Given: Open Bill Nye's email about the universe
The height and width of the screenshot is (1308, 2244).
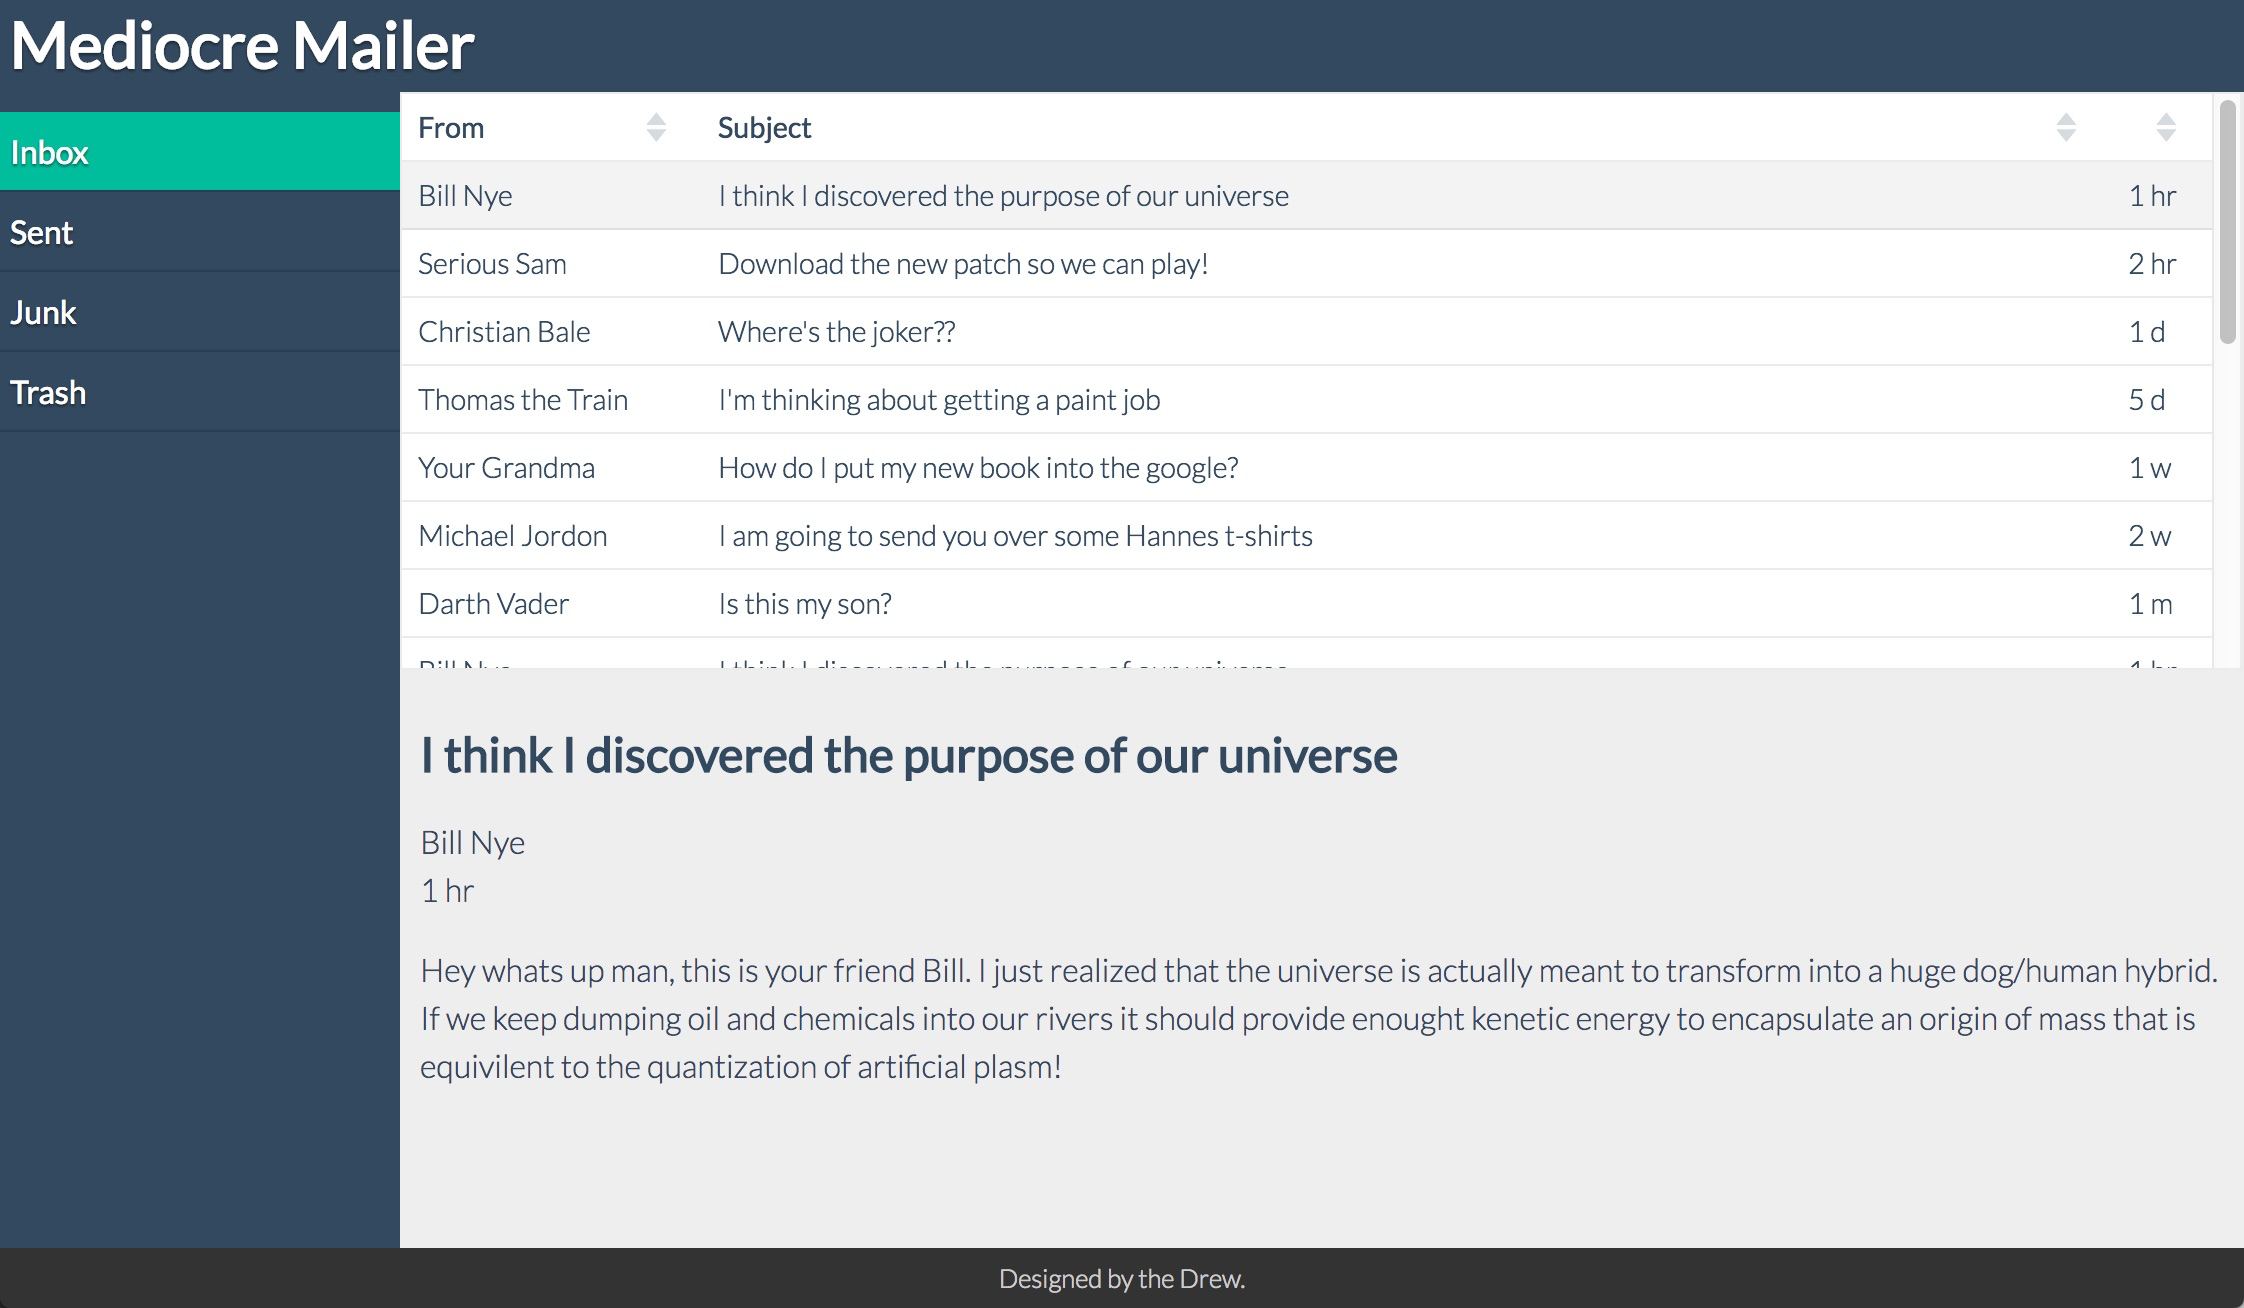Looking at the screenshot, I should (1002, 196).
